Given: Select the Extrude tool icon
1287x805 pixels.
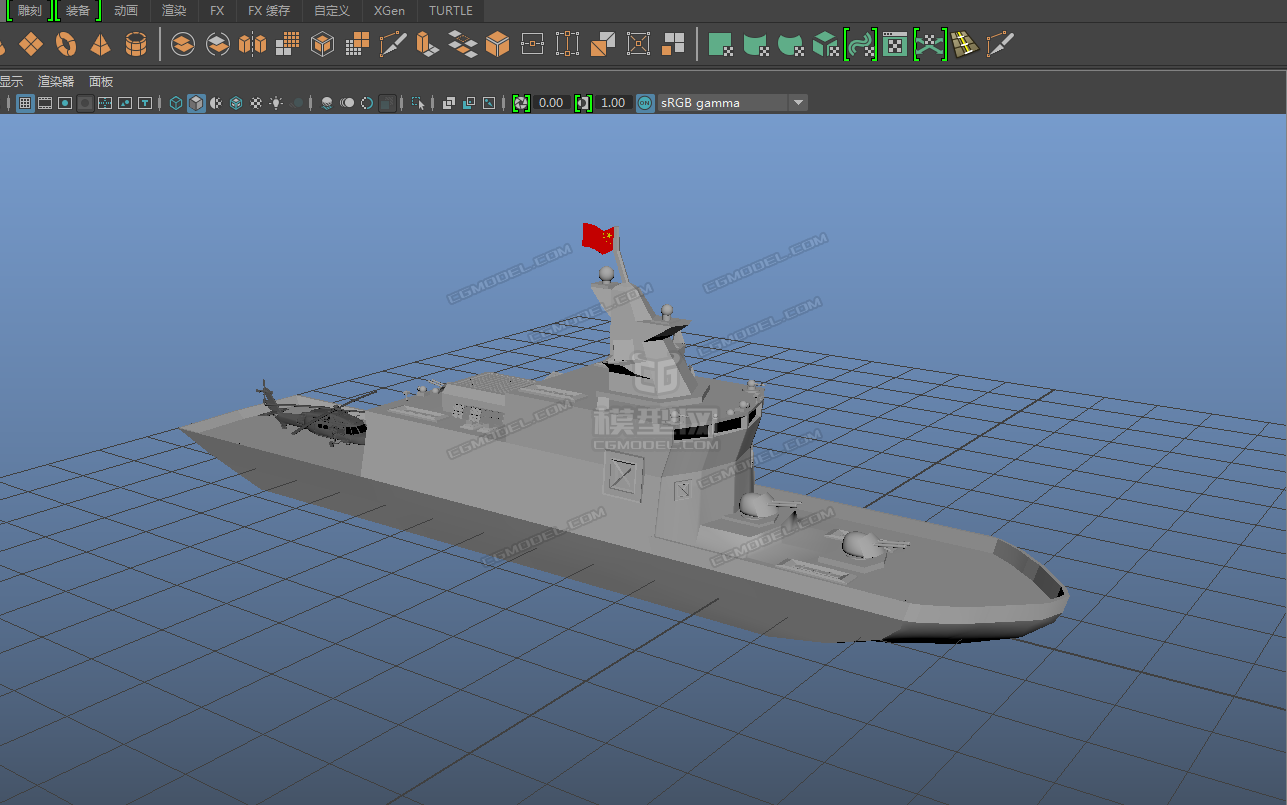Looking at the screenshot, I should (x=427, y=44).
